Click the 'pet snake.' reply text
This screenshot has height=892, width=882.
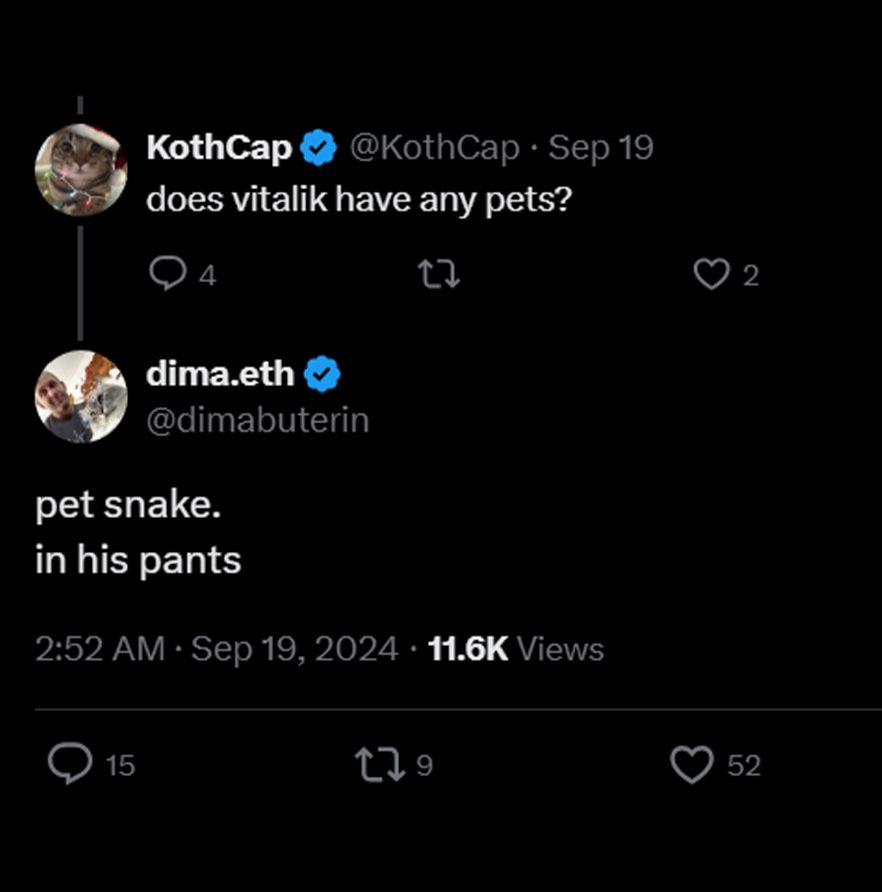(128, 505)
